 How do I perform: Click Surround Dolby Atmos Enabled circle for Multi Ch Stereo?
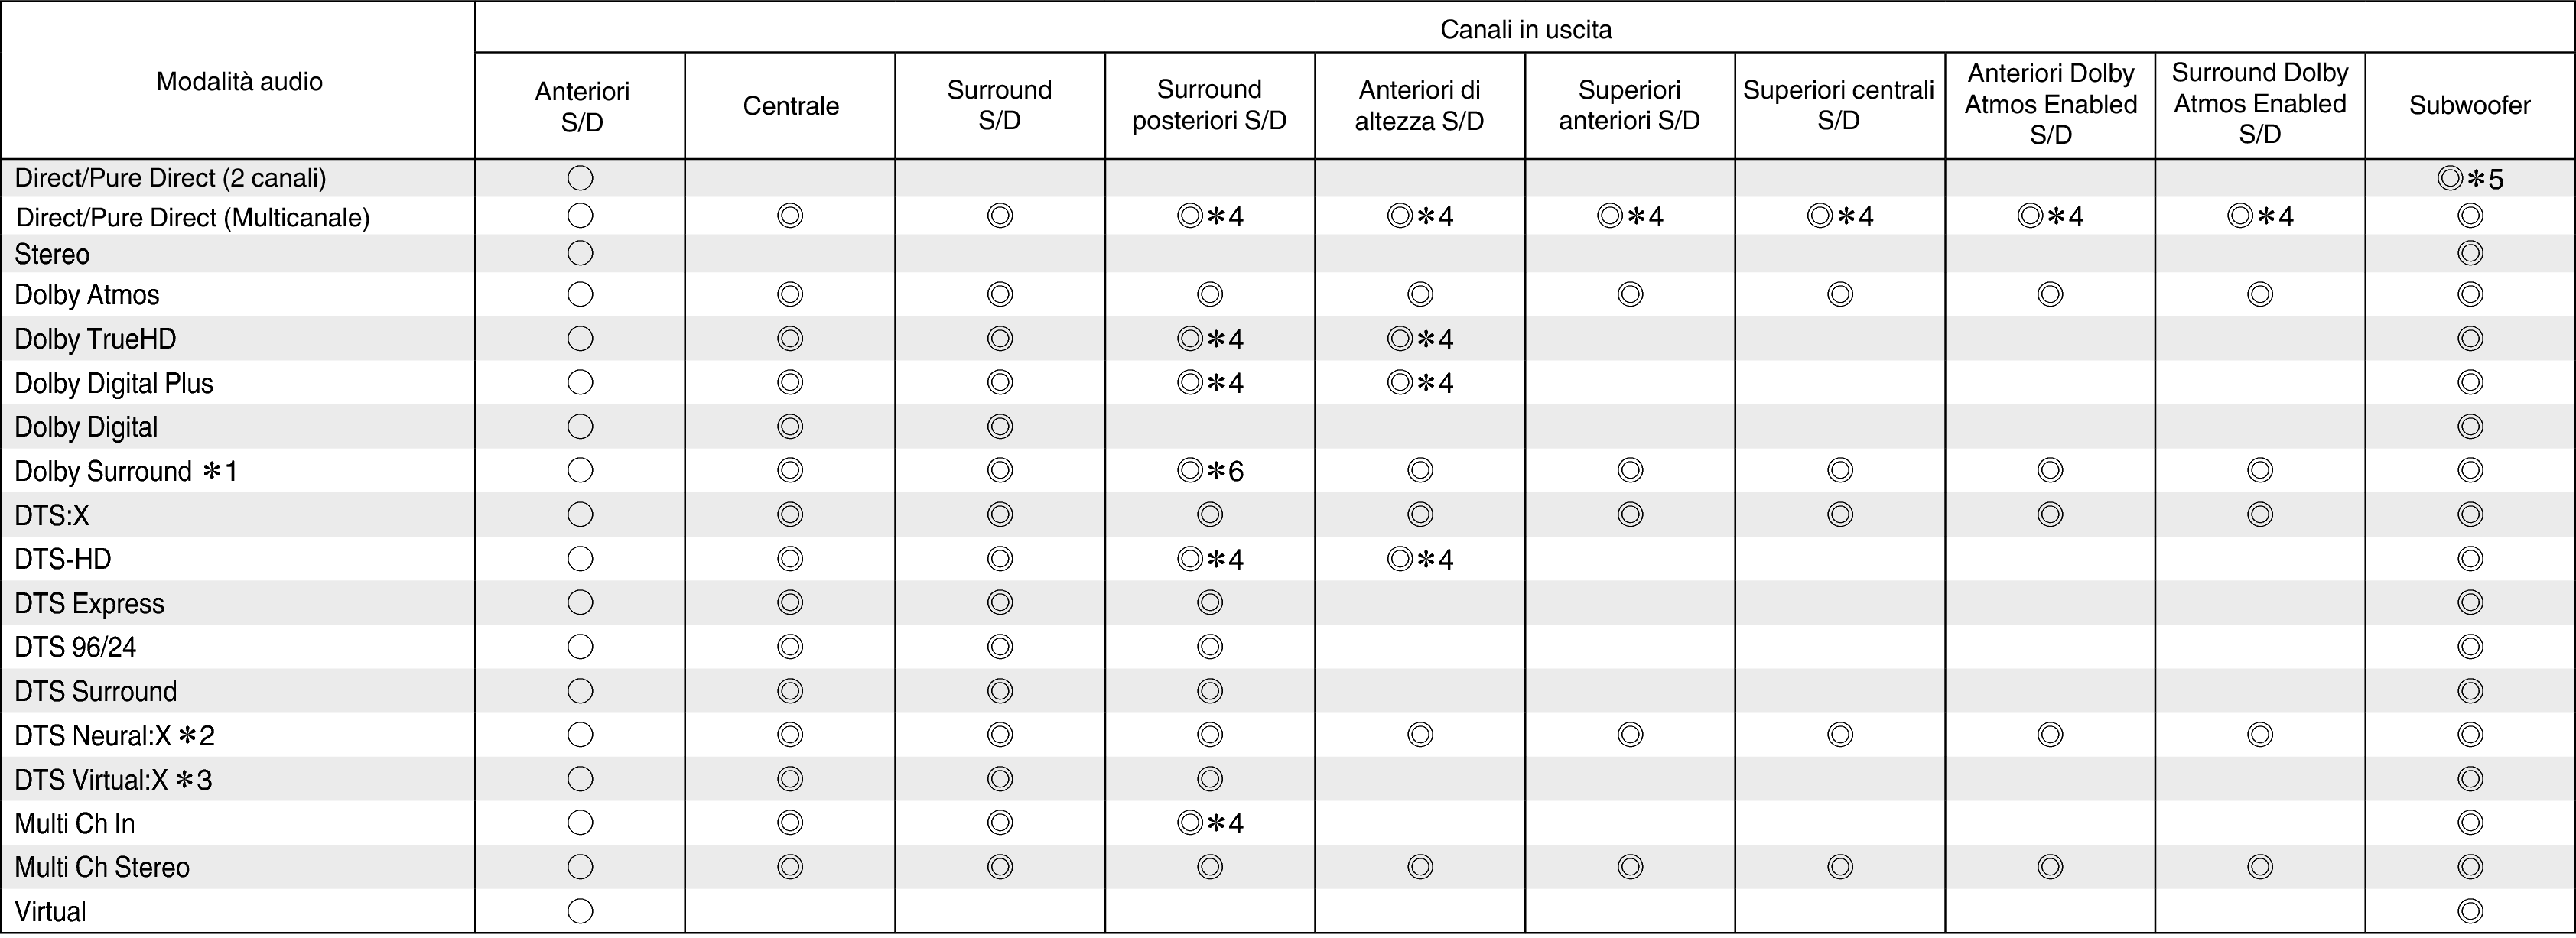pos(2260,867)
